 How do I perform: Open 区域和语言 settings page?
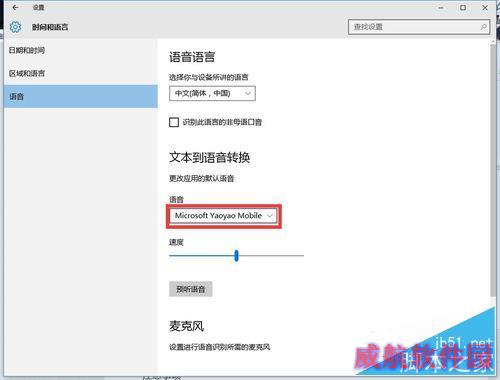click(x=81, y=73)
